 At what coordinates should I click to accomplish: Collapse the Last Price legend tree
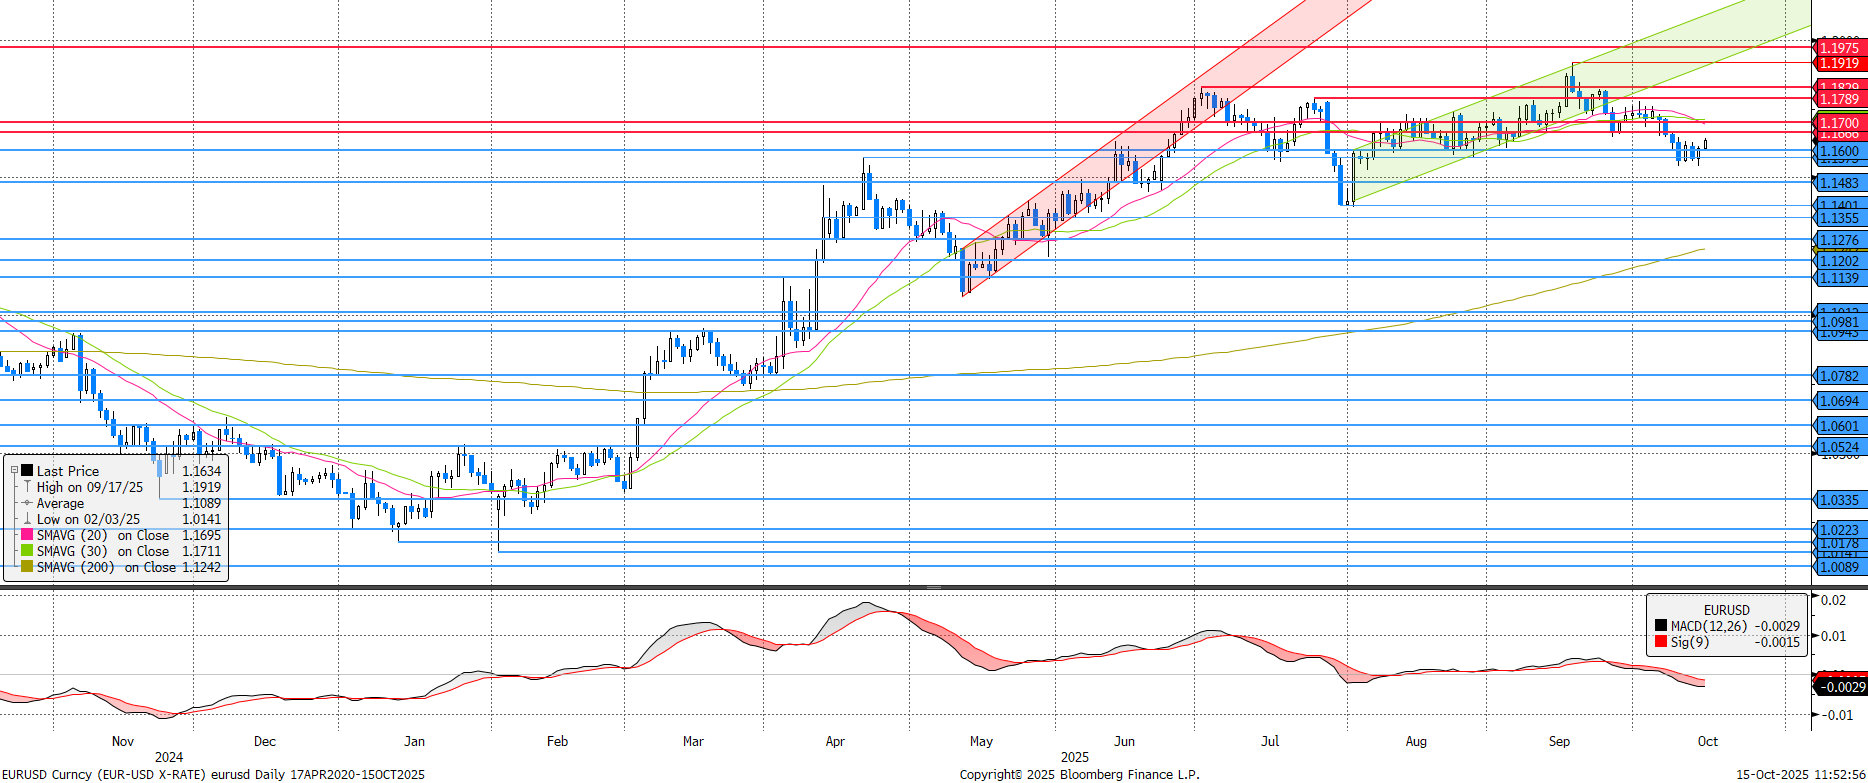pos(14,470)
